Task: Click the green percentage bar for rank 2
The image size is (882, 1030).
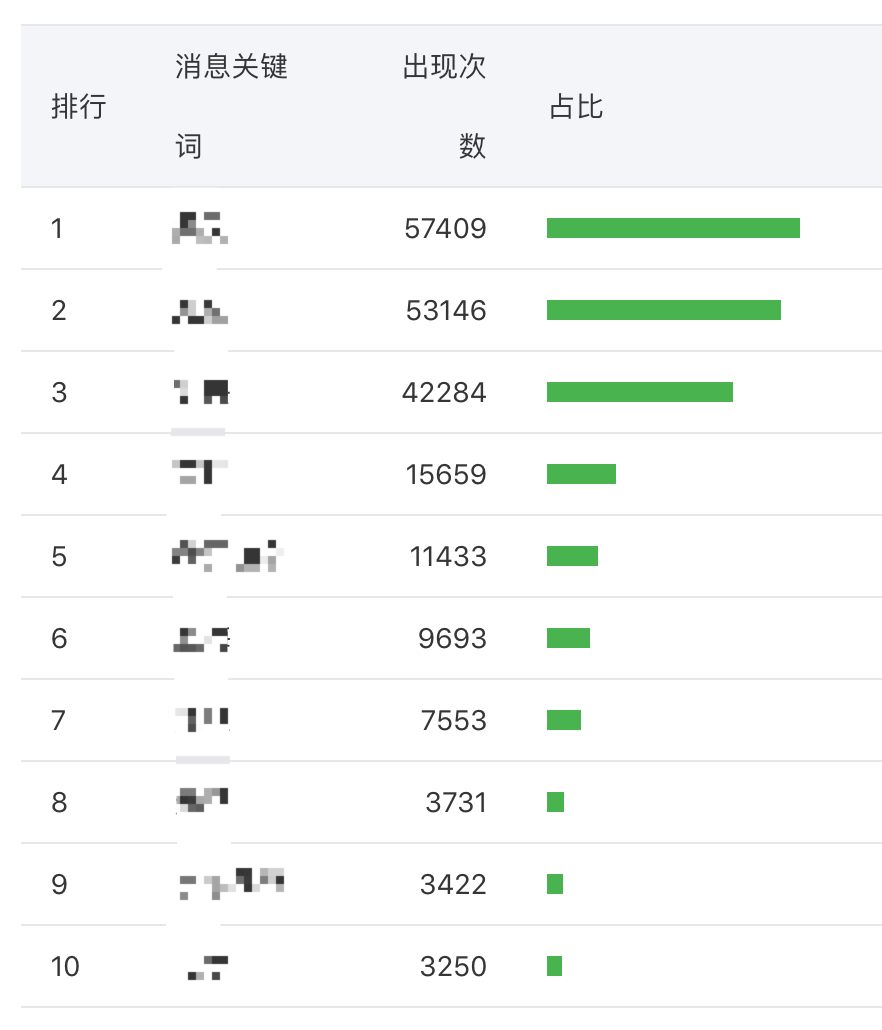Action: [663, 310]
